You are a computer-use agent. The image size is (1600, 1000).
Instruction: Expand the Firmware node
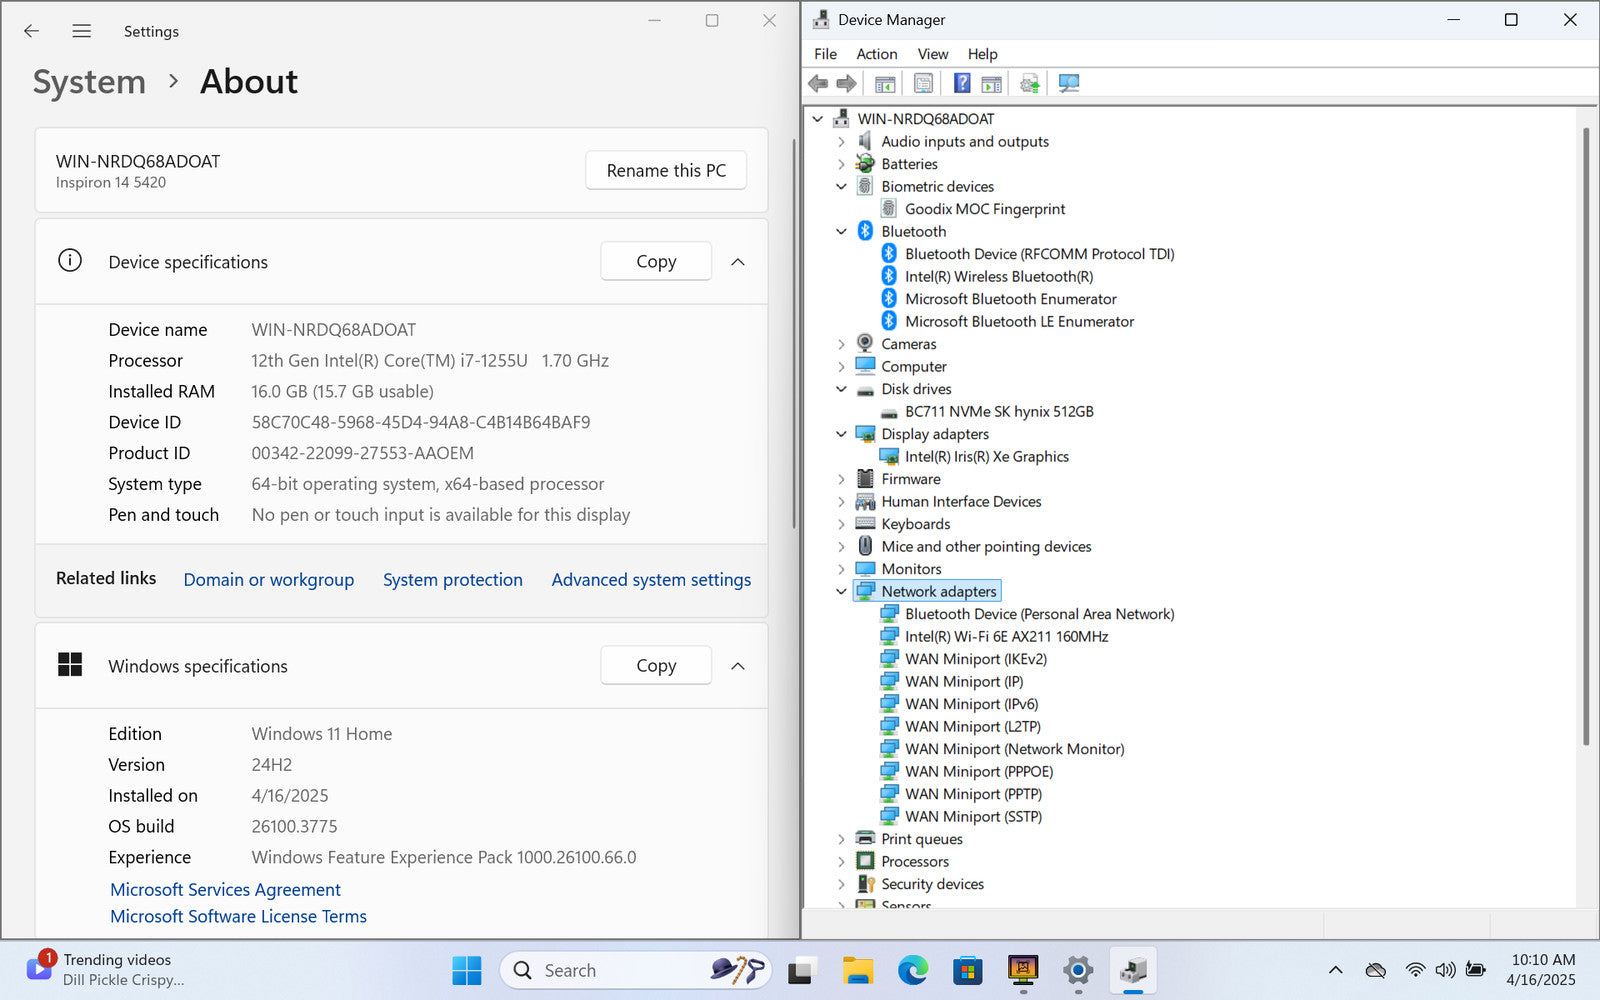[x=841, y=479]
